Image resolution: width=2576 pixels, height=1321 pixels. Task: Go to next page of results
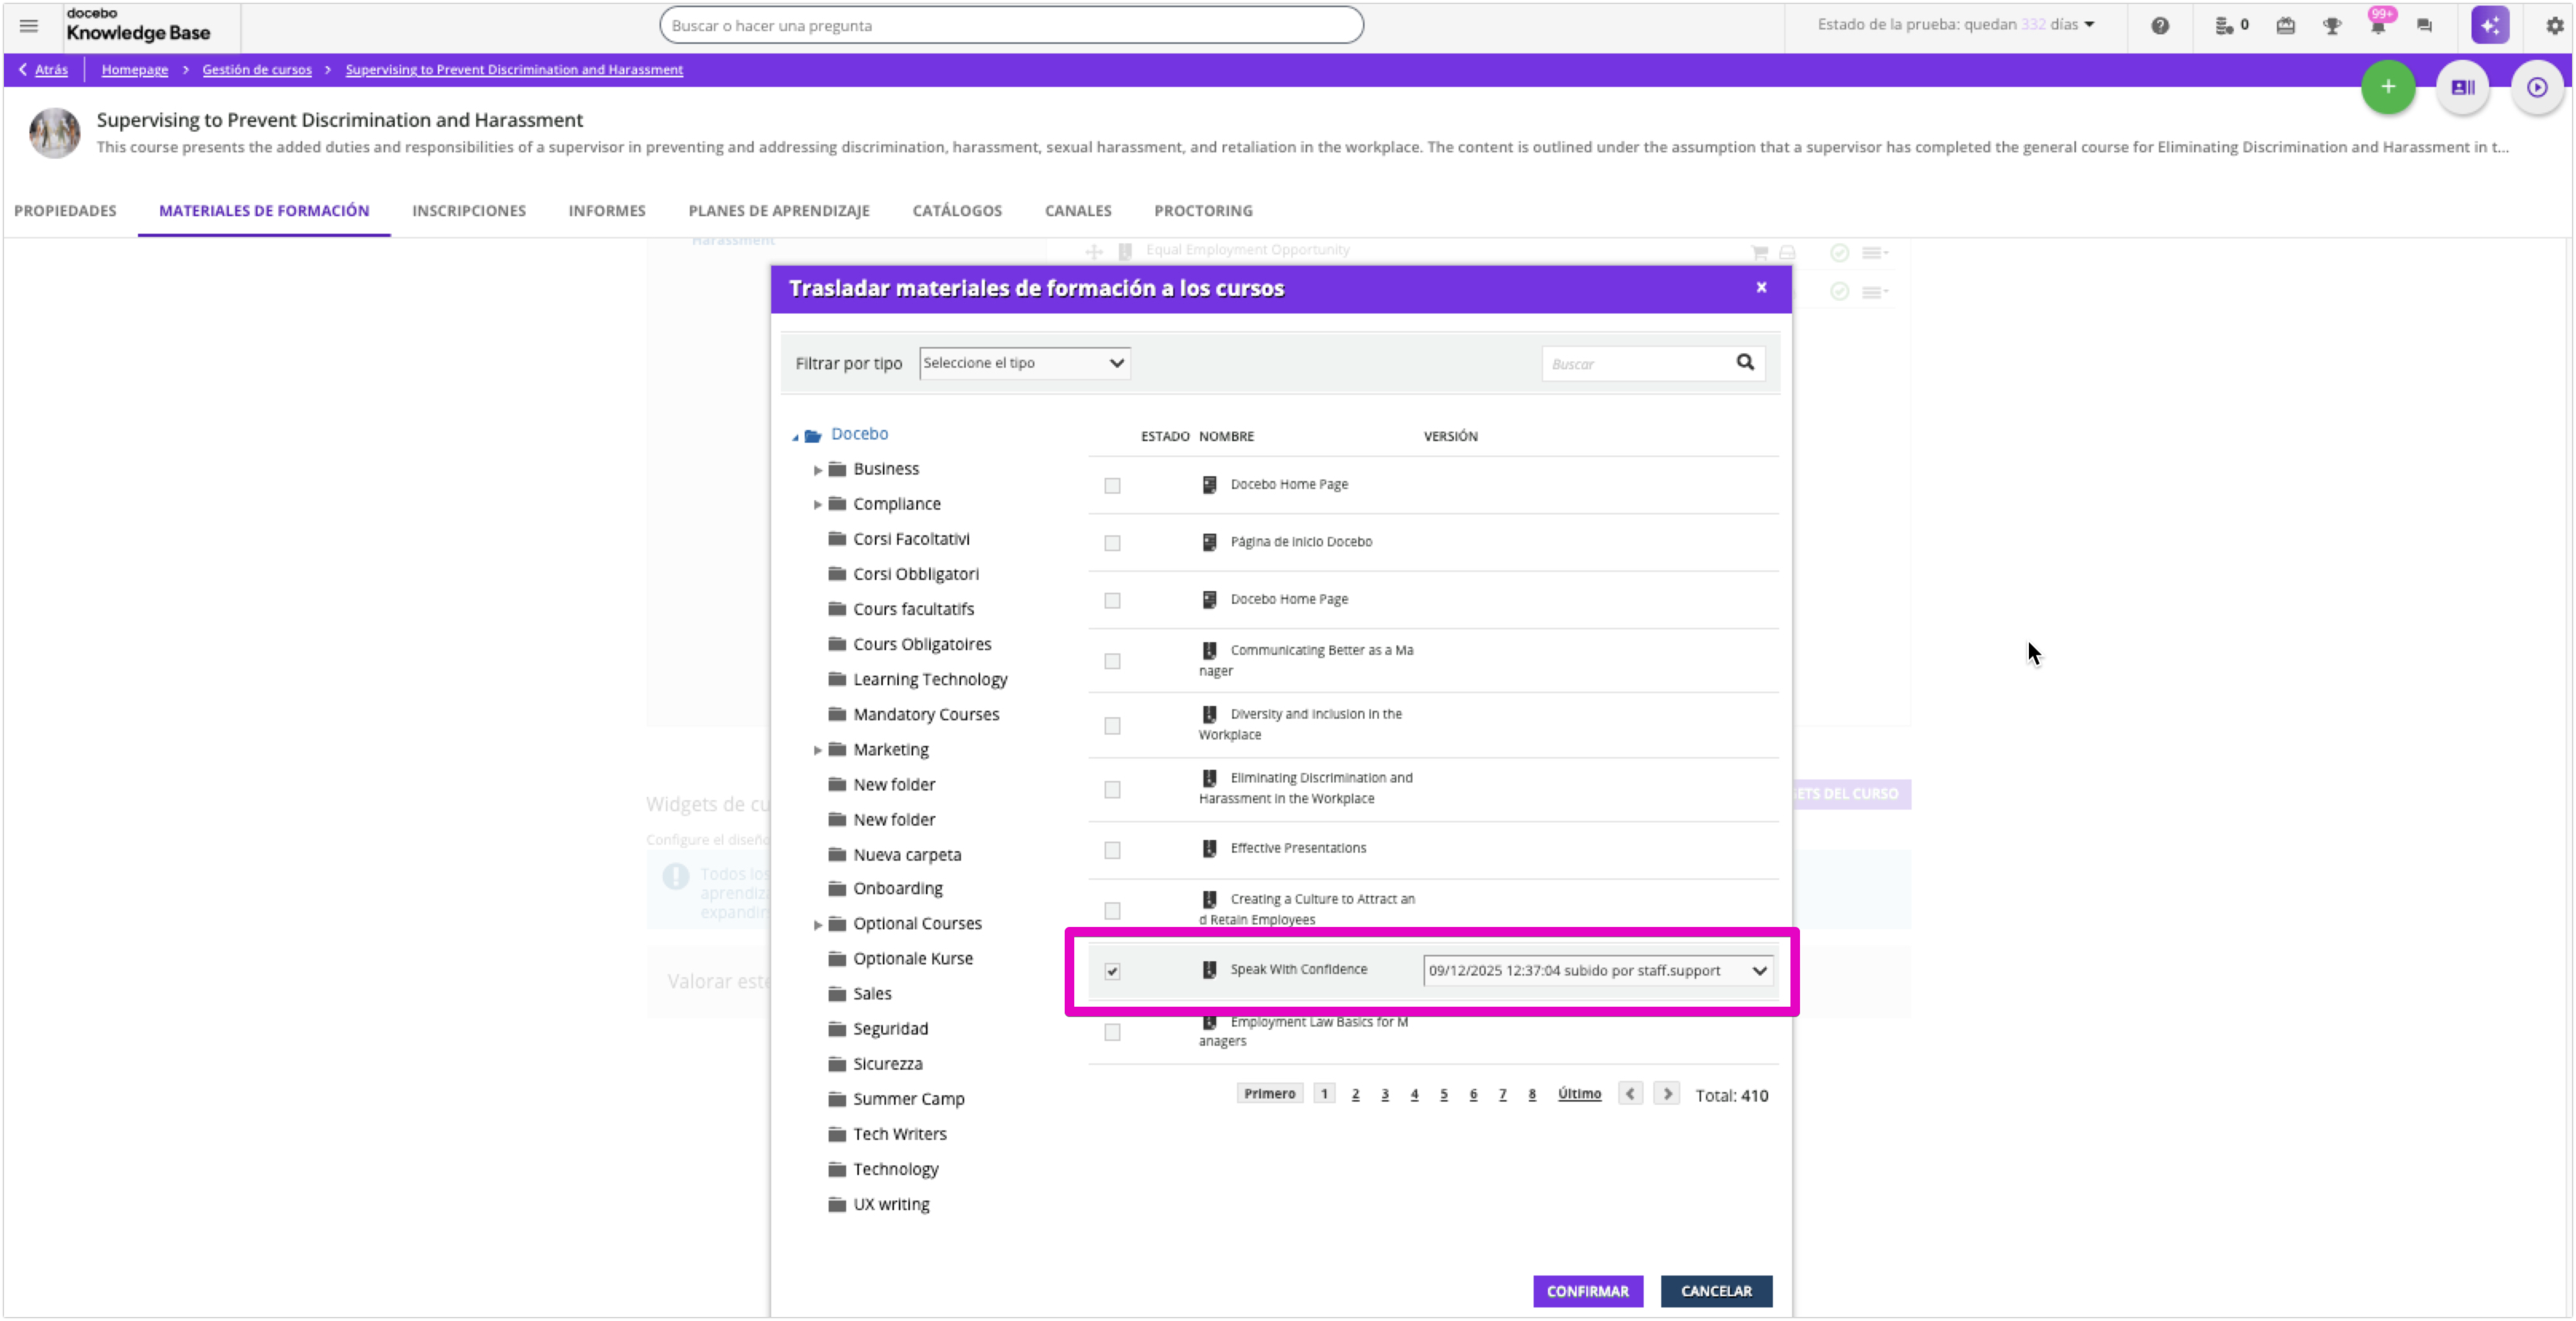[1667, 1094]
